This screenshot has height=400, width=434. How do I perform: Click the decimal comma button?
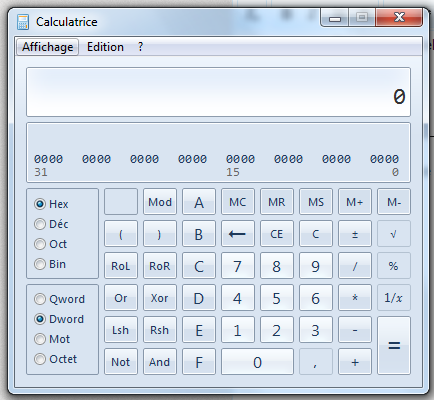(x=316, y=362)
